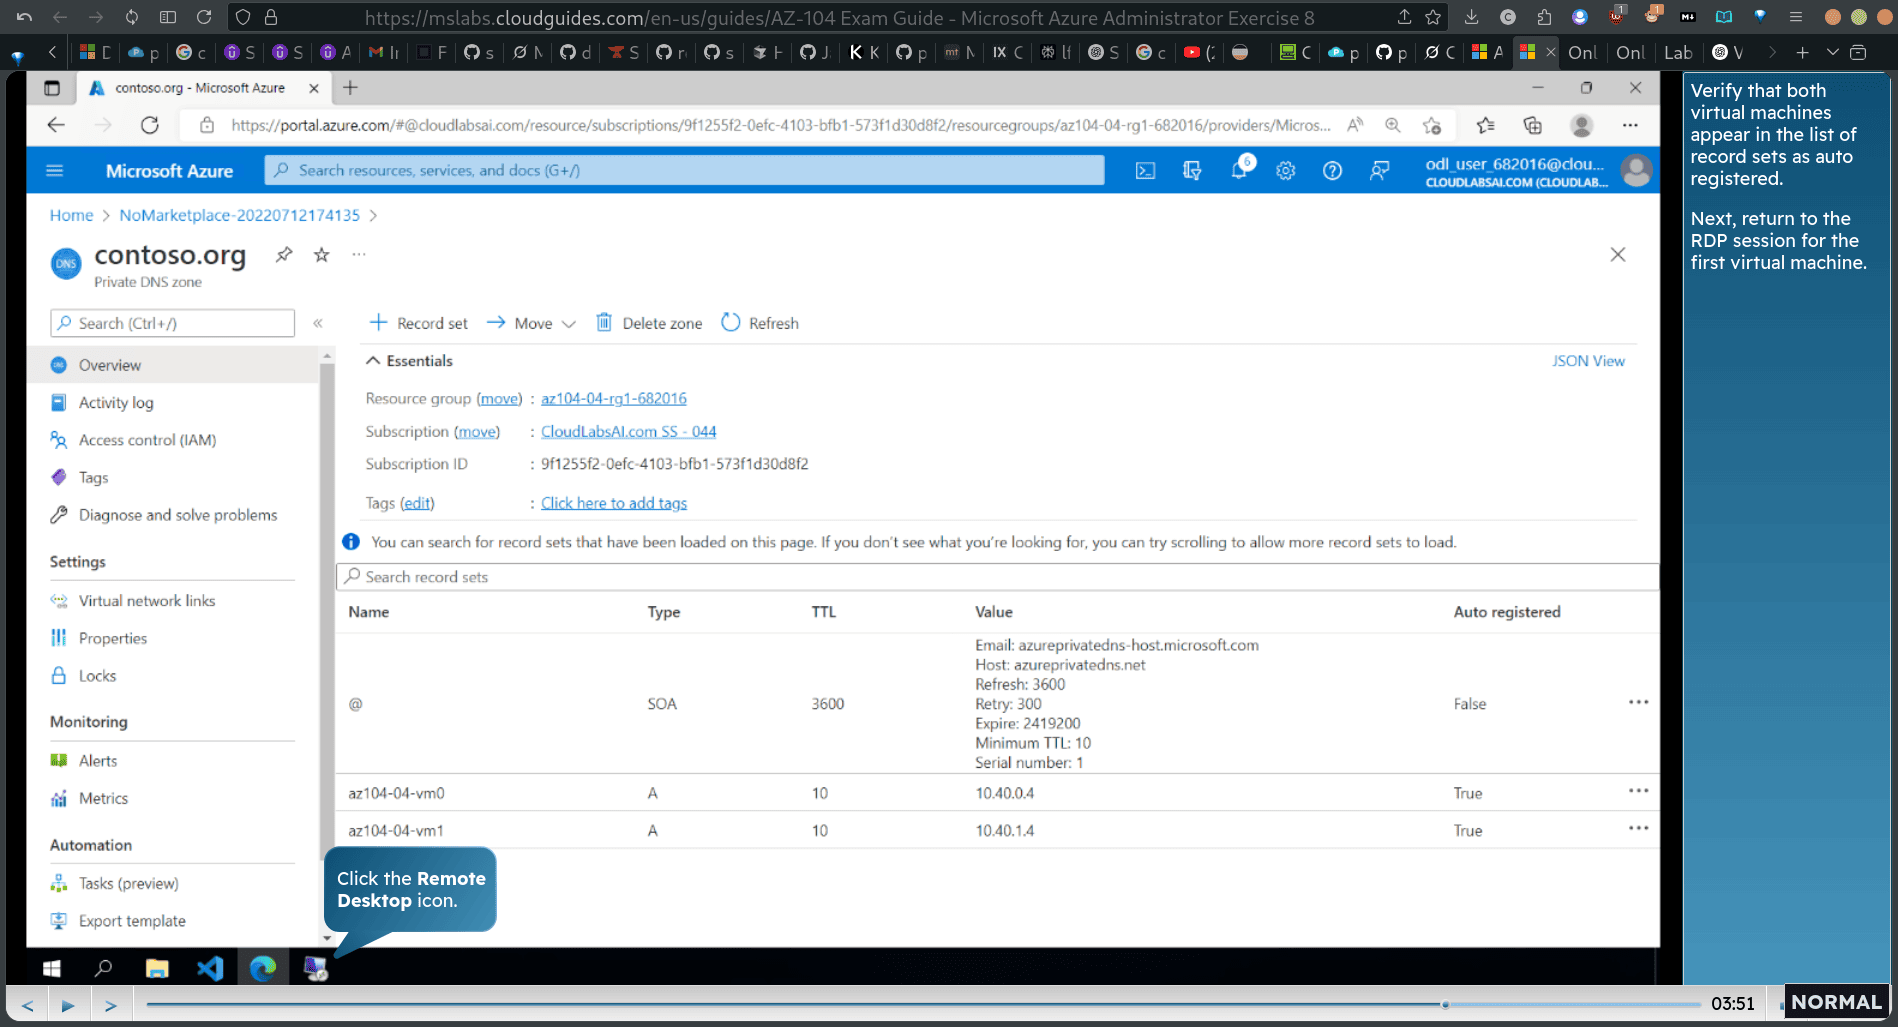Collapse the left sidebar menu chevron
Screen dimensions: 1898x1027
(x=318, y=323)
